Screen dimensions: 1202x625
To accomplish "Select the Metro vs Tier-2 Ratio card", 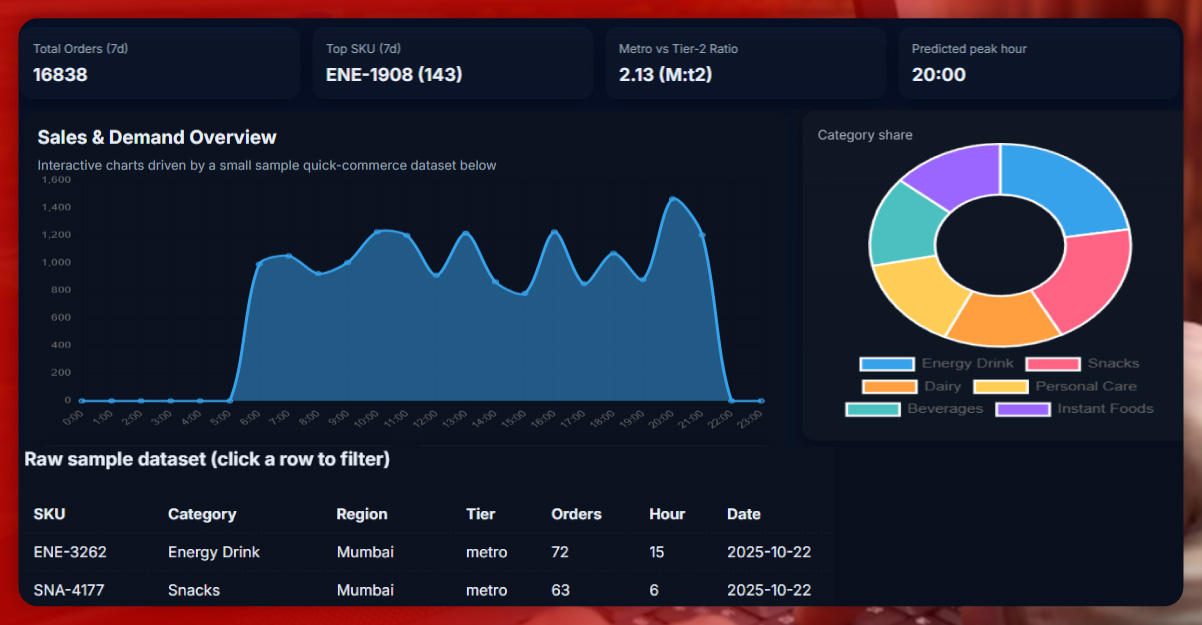I will tap(745, 63).
